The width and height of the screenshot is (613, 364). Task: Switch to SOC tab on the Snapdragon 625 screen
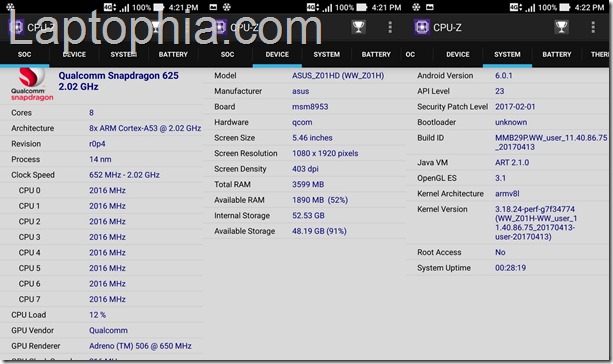pyautogui.click(x=24, y=54)
